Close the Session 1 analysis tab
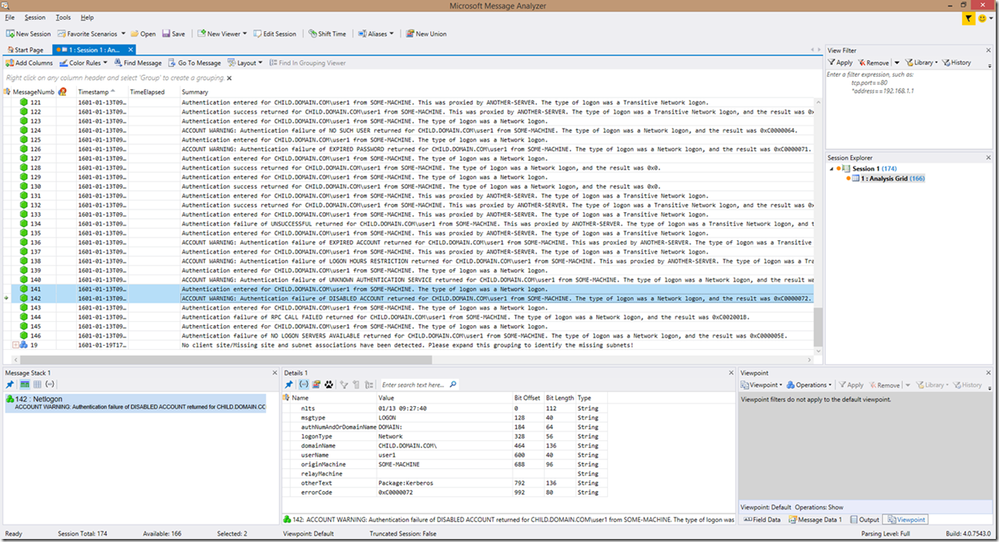The image size is (999, 542). 131,50
